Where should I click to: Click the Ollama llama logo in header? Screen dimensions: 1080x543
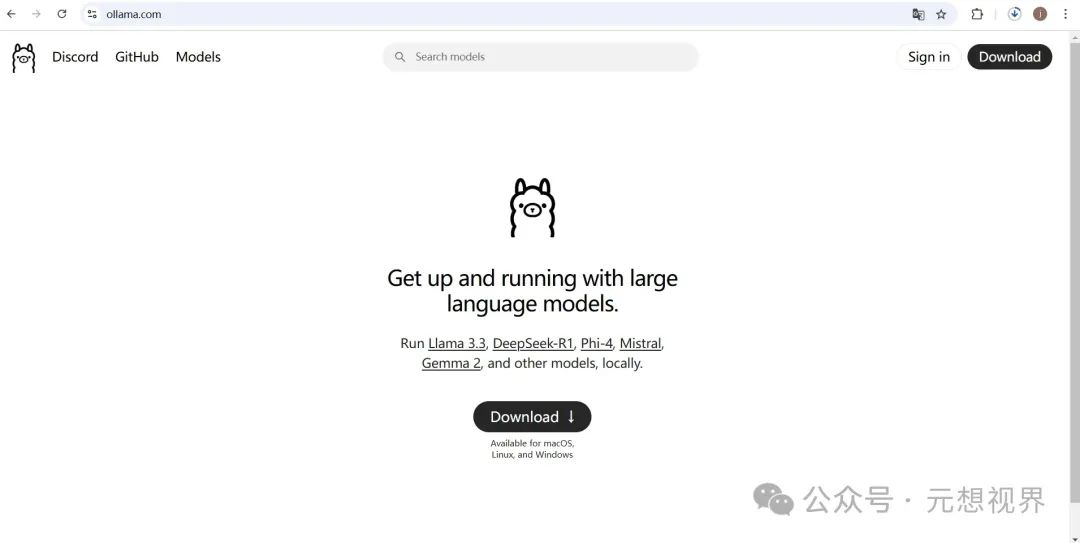(x=23, y=58)
